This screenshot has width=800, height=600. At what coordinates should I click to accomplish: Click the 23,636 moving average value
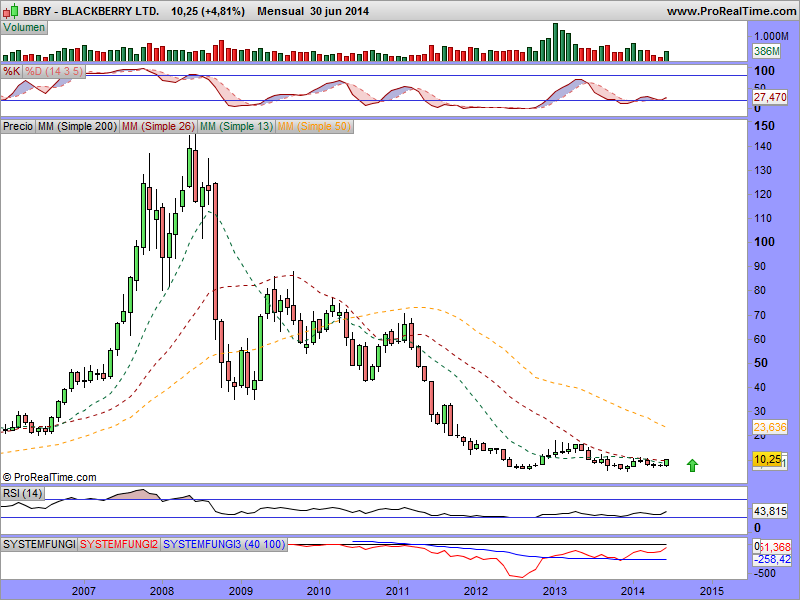[x=770, y=427]
